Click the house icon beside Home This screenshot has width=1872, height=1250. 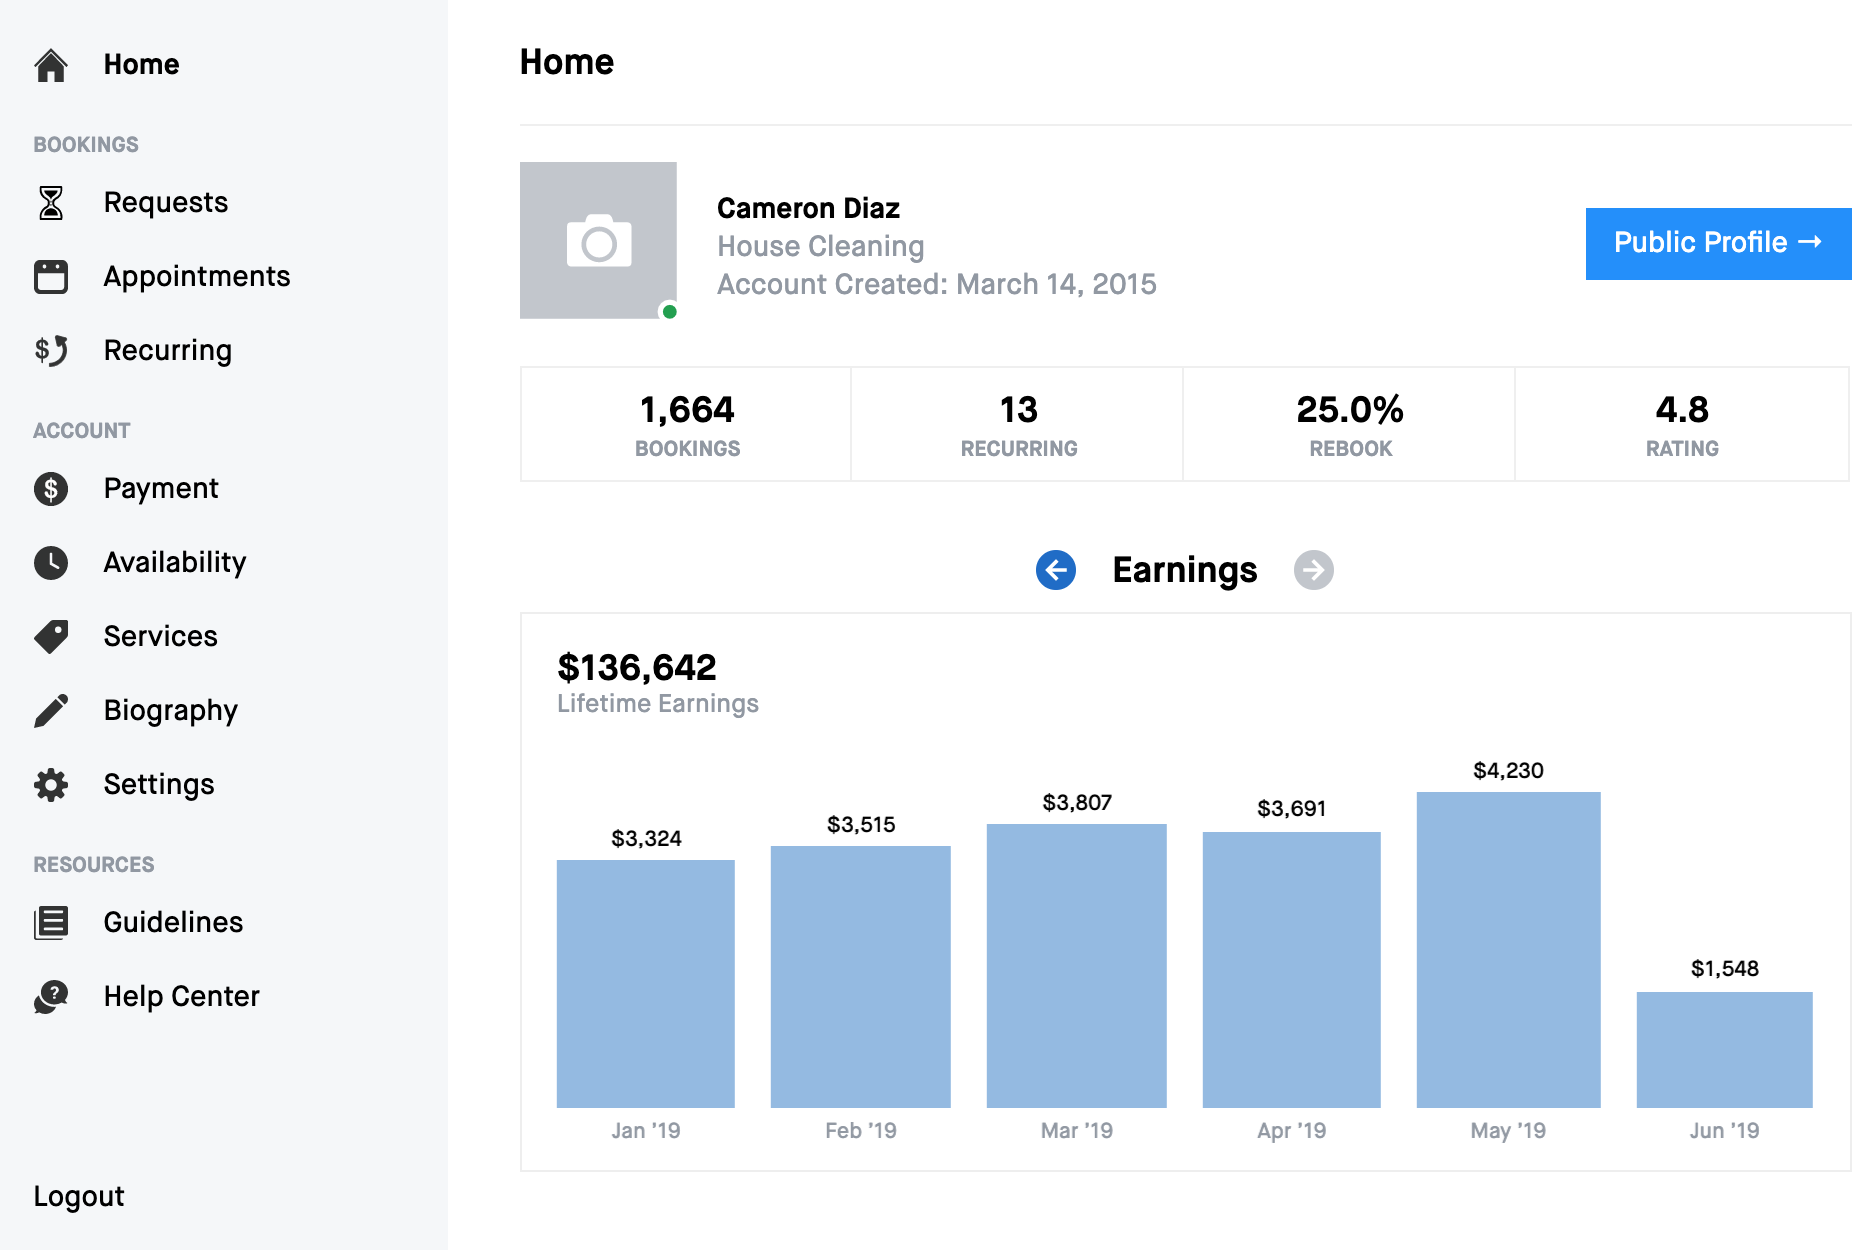(x=51, y=65)
